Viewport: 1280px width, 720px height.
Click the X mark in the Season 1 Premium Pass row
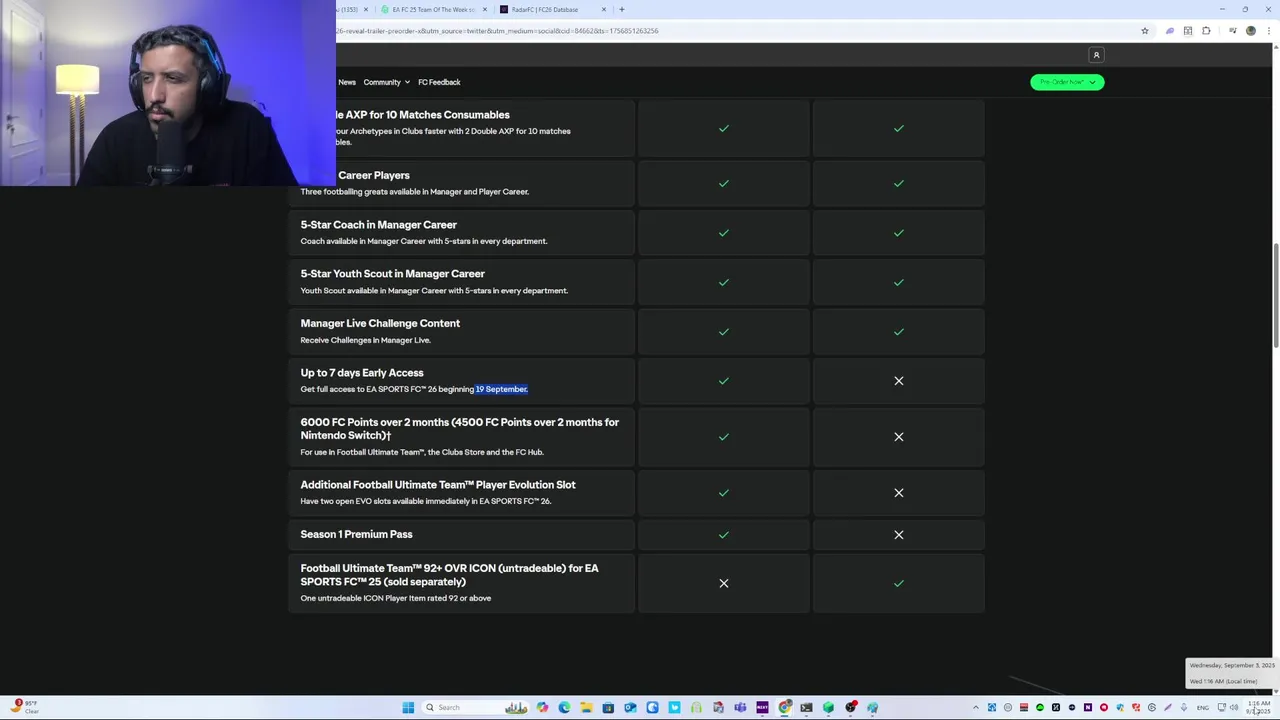coord(898,535)
